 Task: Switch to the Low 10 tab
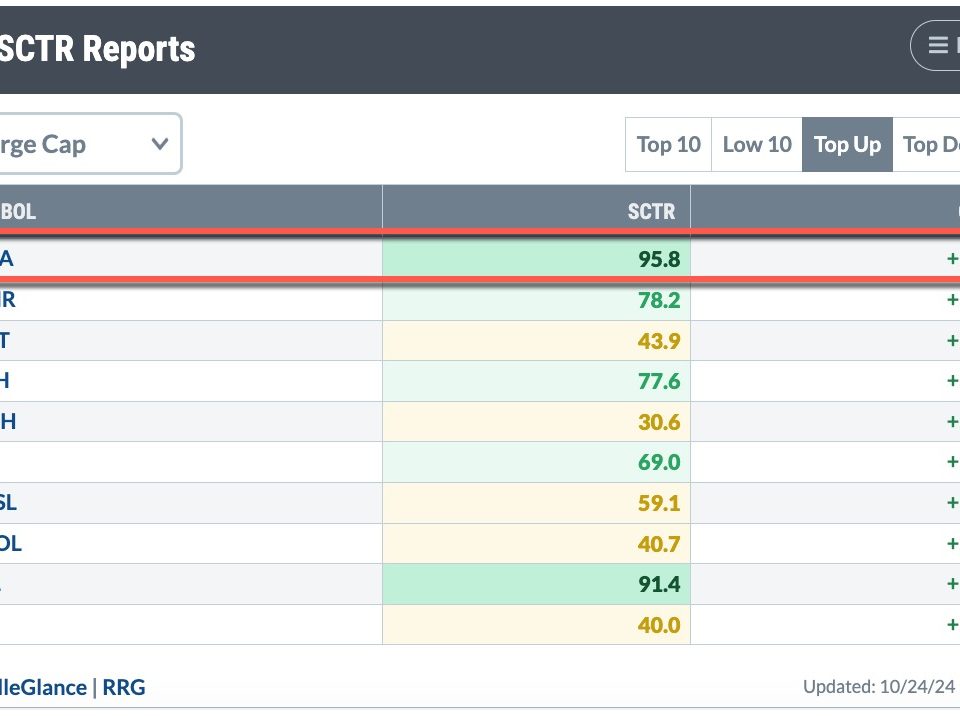coord(756,145)
